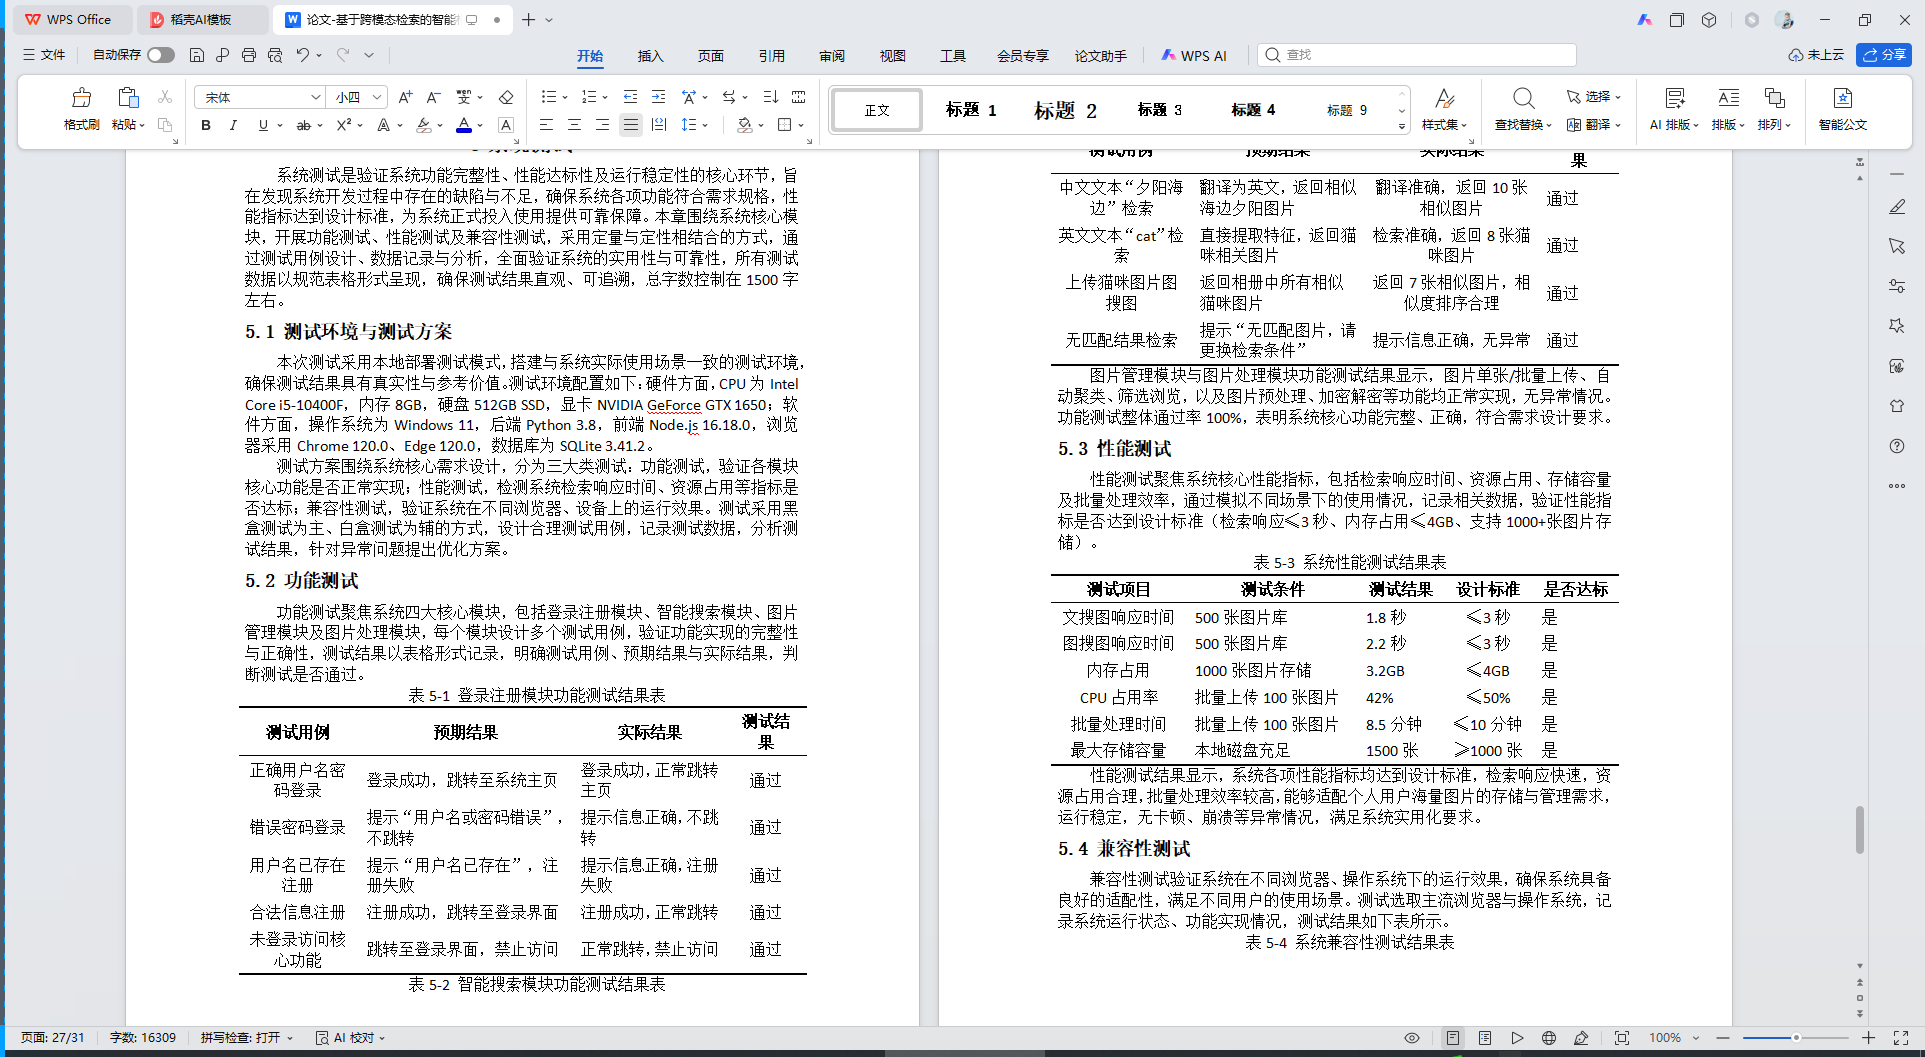1925x1057 pixels.
Task: Click the 未上云 cloud status button
Action: 1816,55
